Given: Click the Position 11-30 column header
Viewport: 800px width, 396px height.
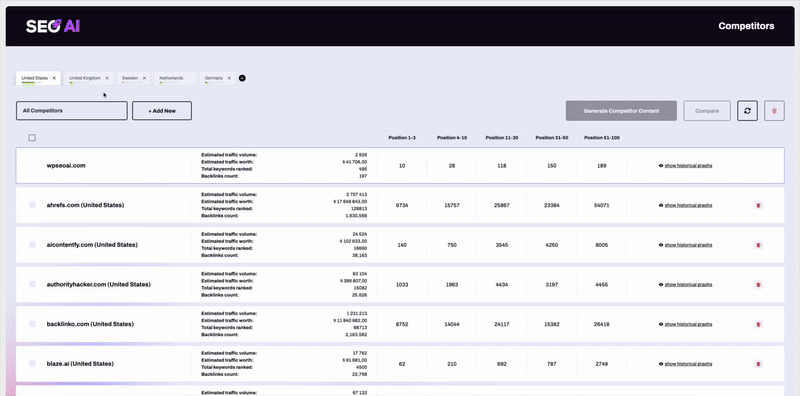Looking at the screenshot, I should tap(502, 138).
